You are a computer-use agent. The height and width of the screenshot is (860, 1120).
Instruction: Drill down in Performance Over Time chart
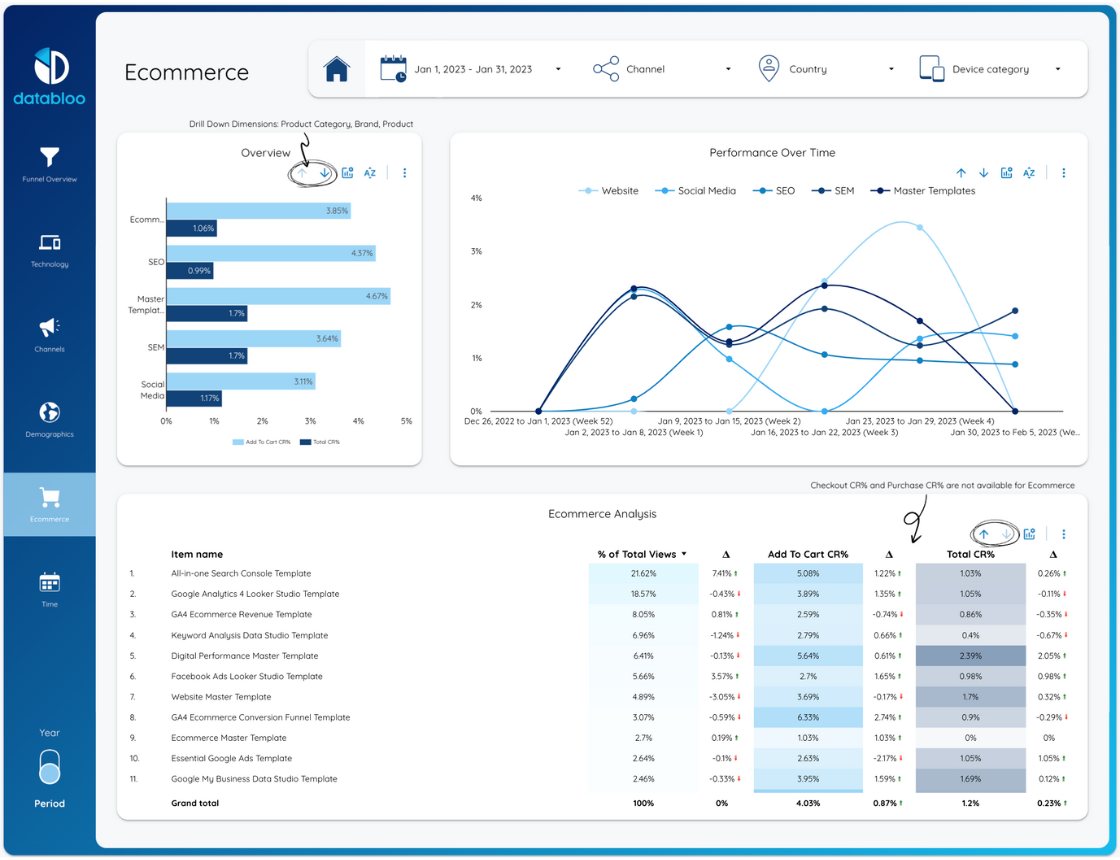point(984,173)
